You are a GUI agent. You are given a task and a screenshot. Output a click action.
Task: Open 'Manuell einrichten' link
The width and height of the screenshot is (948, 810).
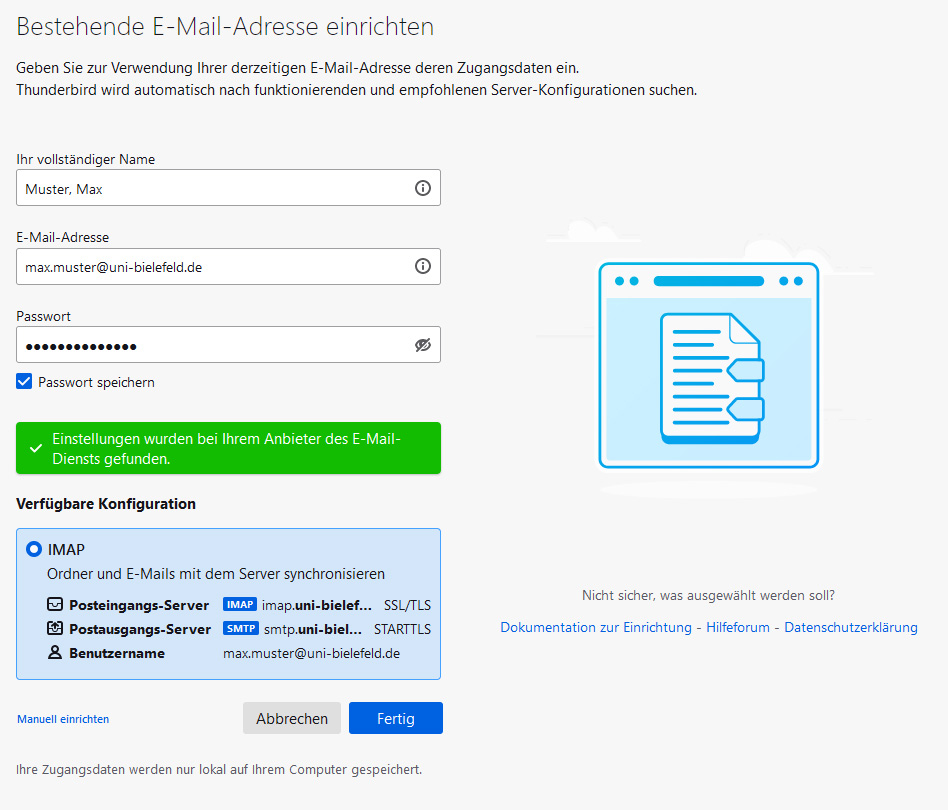[63, 719]
